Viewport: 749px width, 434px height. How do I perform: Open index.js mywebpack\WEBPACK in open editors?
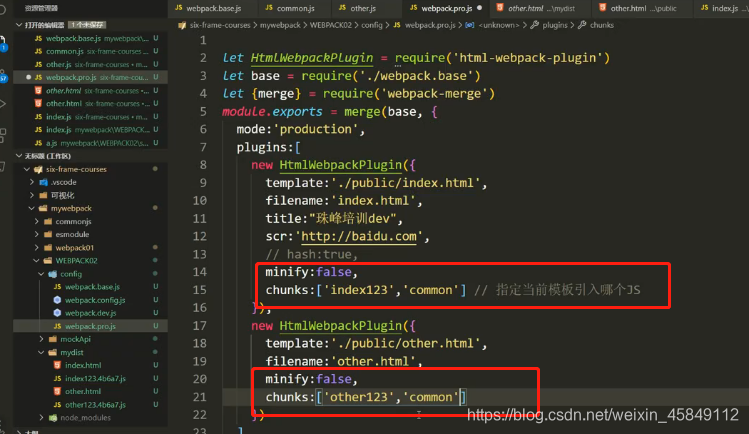pos(91,130)
